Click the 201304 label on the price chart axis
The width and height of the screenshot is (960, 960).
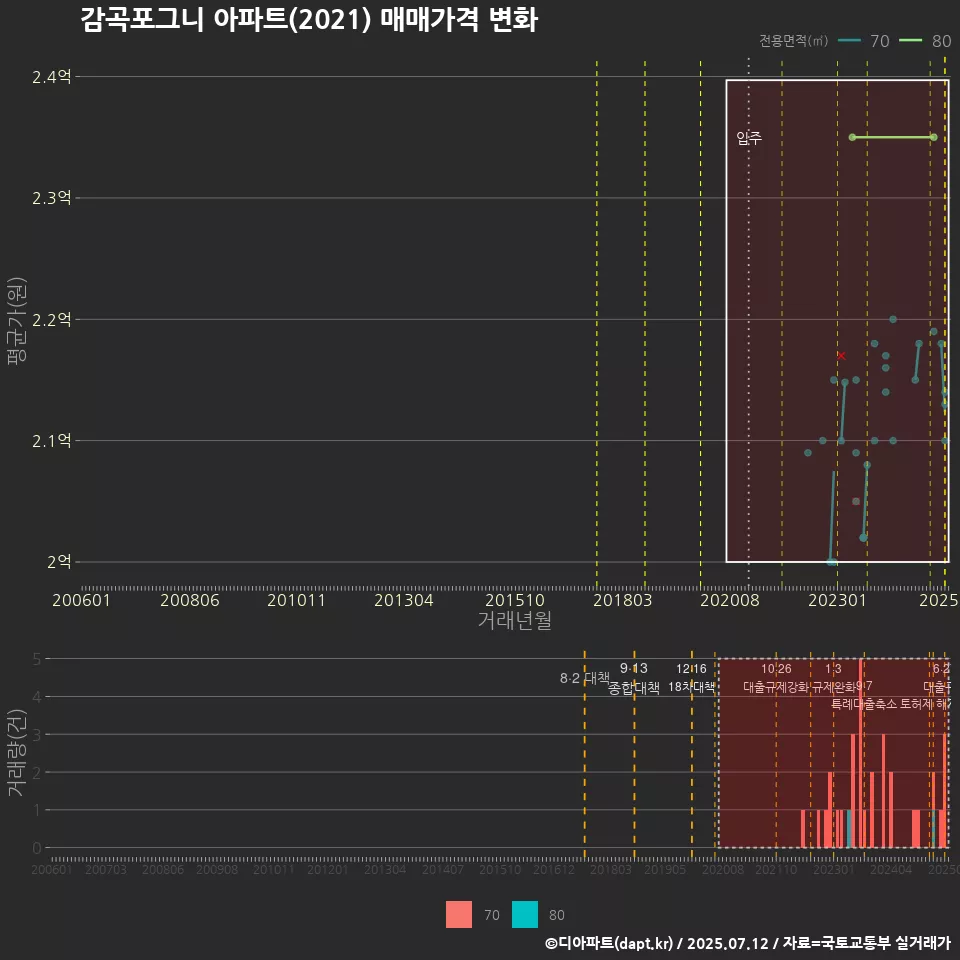tap(403, 600)
